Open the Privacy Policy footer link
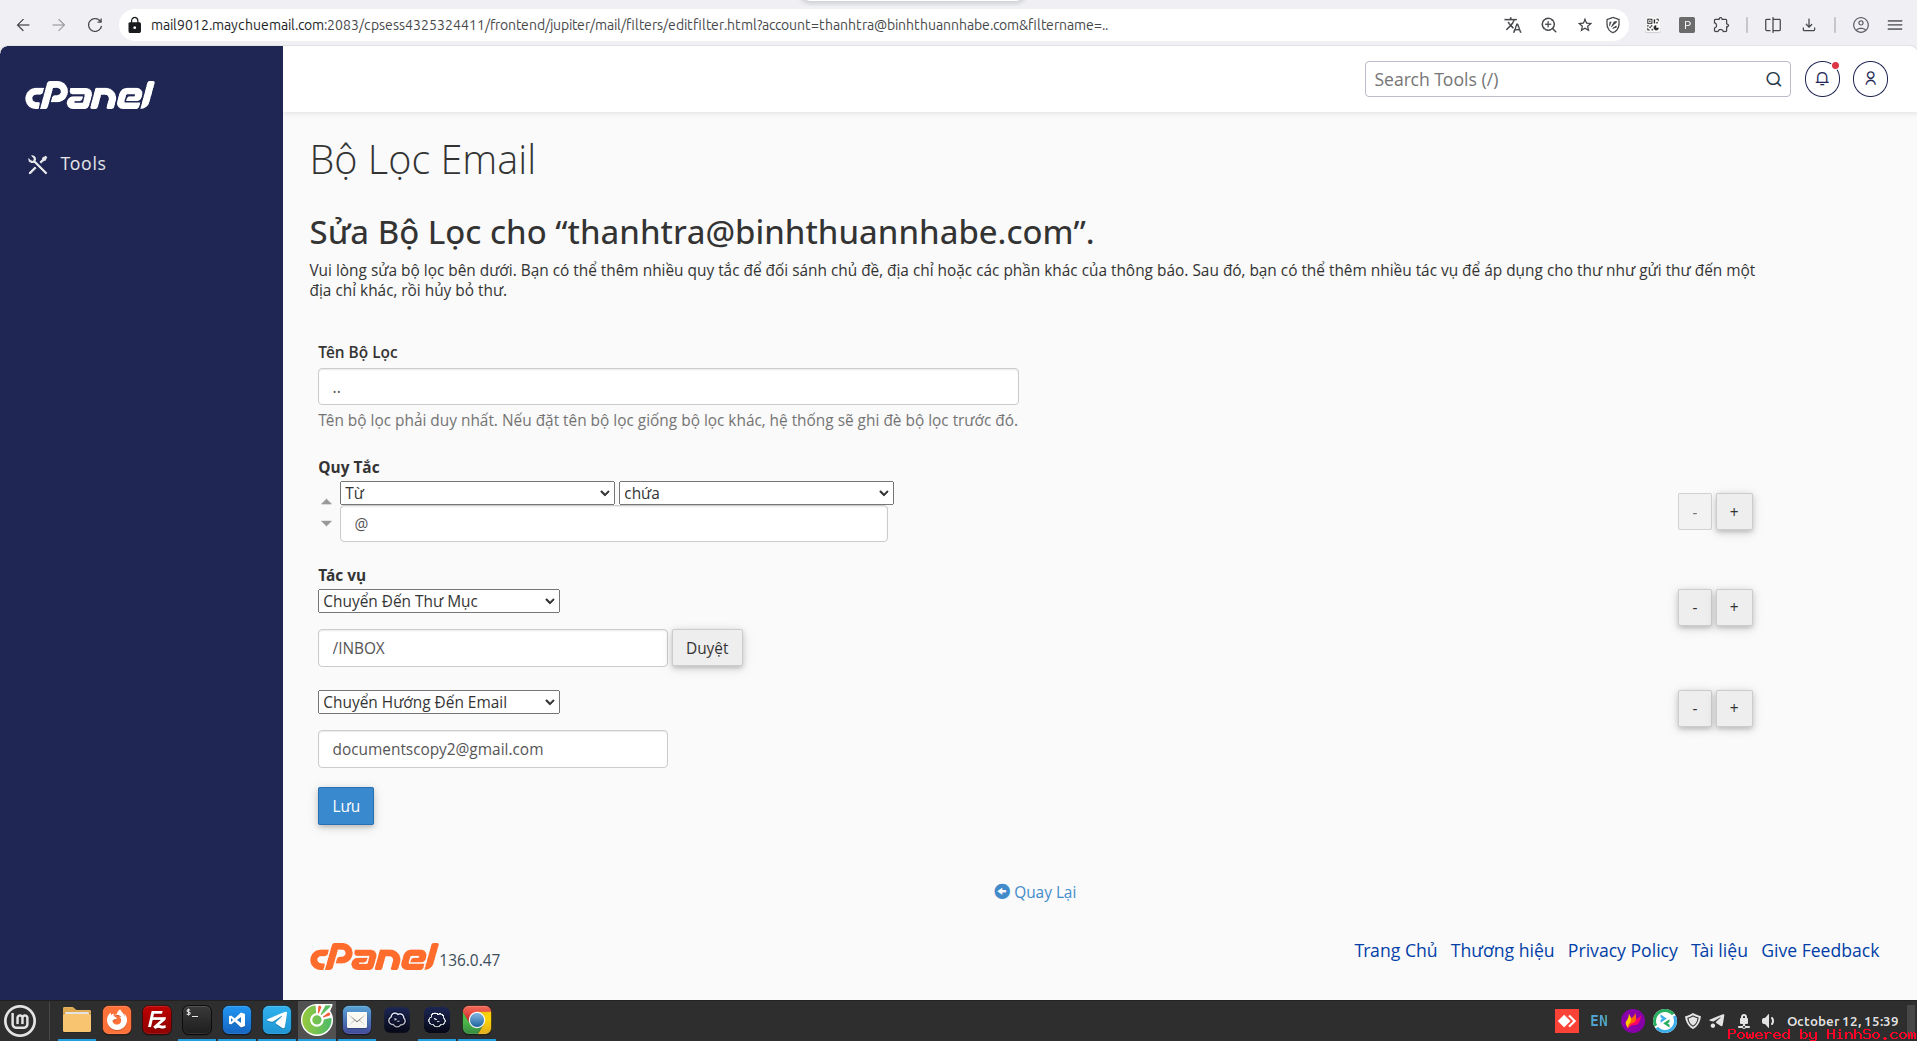The image size is (1917, 1041). pos(1622,951)
